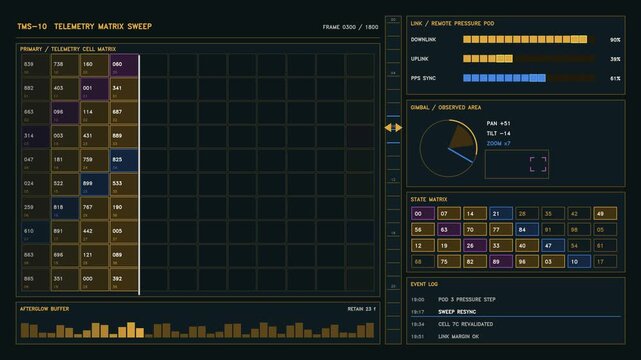The image size is (641, 360).
Task: Click state 77 in State Matrix
Action: pos(501,230)
